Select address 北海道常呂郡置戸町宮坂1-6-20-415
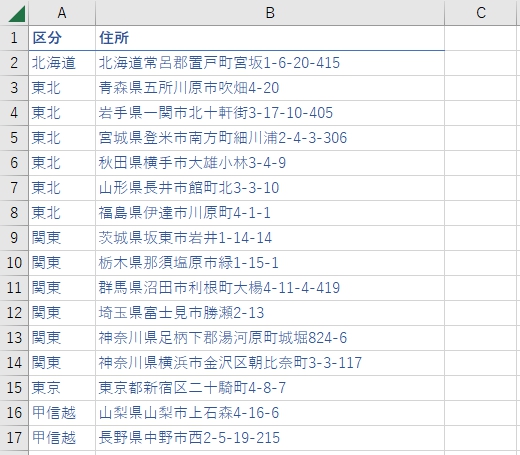 pos(270,63)
